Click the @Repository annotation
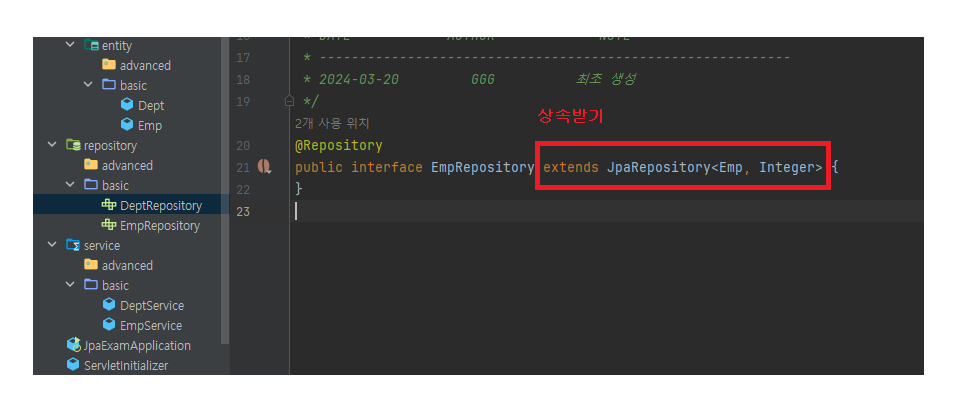The height and width of the screenshot is (415, 960). 339,146
